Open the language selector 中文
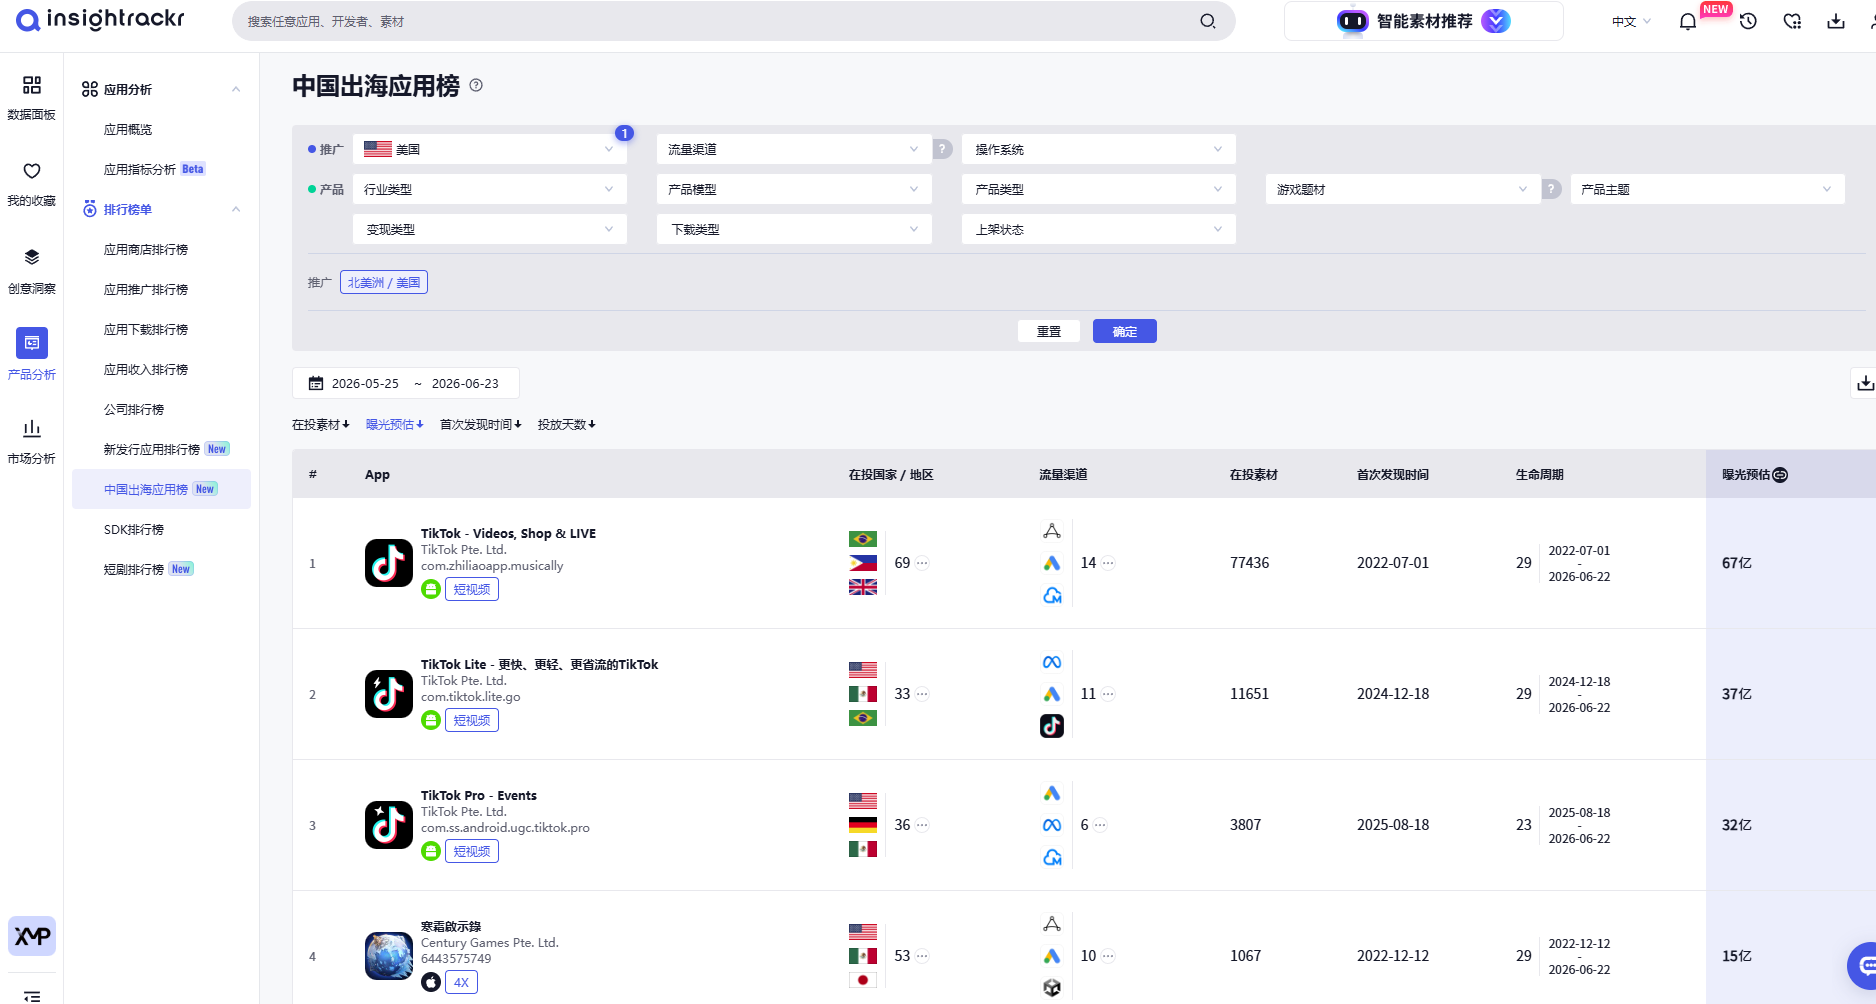The width and height of the screenshot is (1876, 1004). click(1631, 21)
